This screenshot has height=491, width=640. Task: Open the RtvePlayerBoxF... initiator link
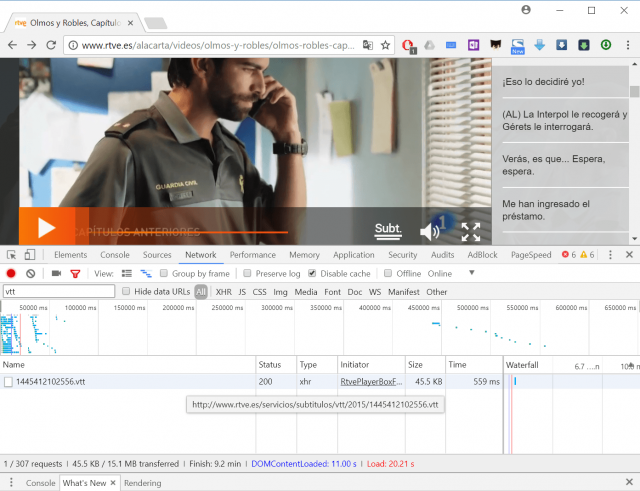click(x=371, y=382)
